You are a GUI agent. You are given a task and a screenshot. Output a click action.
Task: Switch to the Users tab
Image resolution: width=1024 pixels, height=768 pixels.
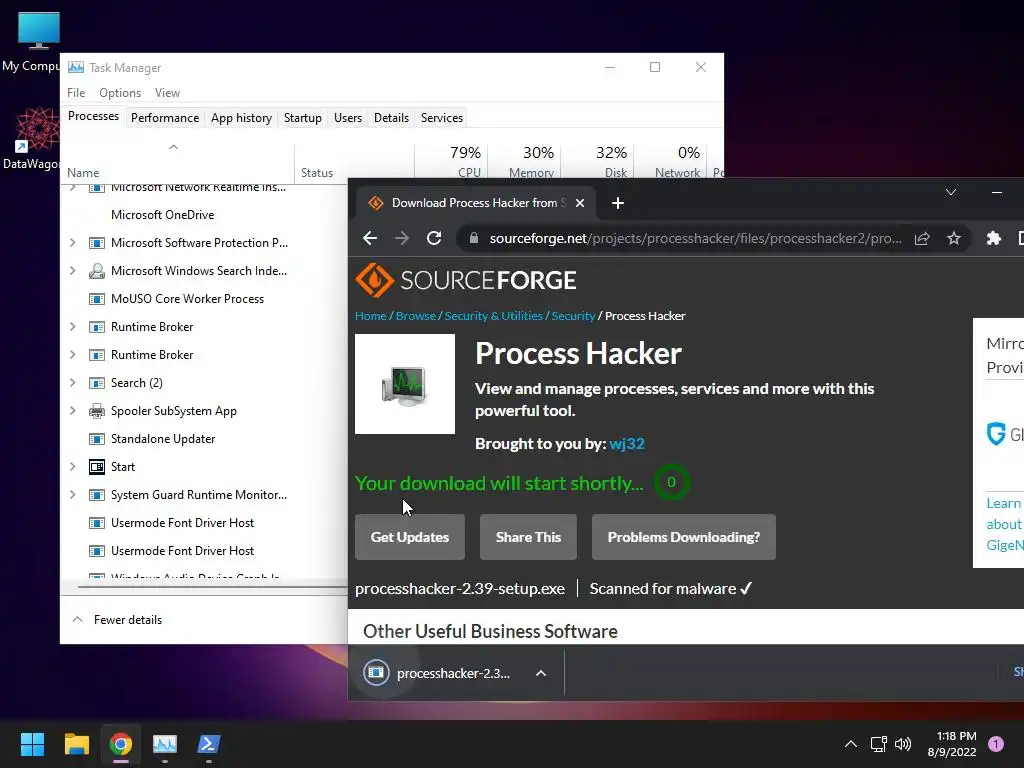click(x=347, y=118)
